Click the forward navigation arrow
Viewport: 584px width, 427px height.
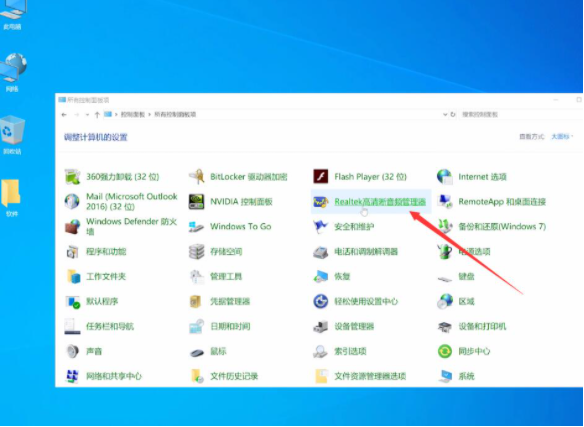coord(77,115)
